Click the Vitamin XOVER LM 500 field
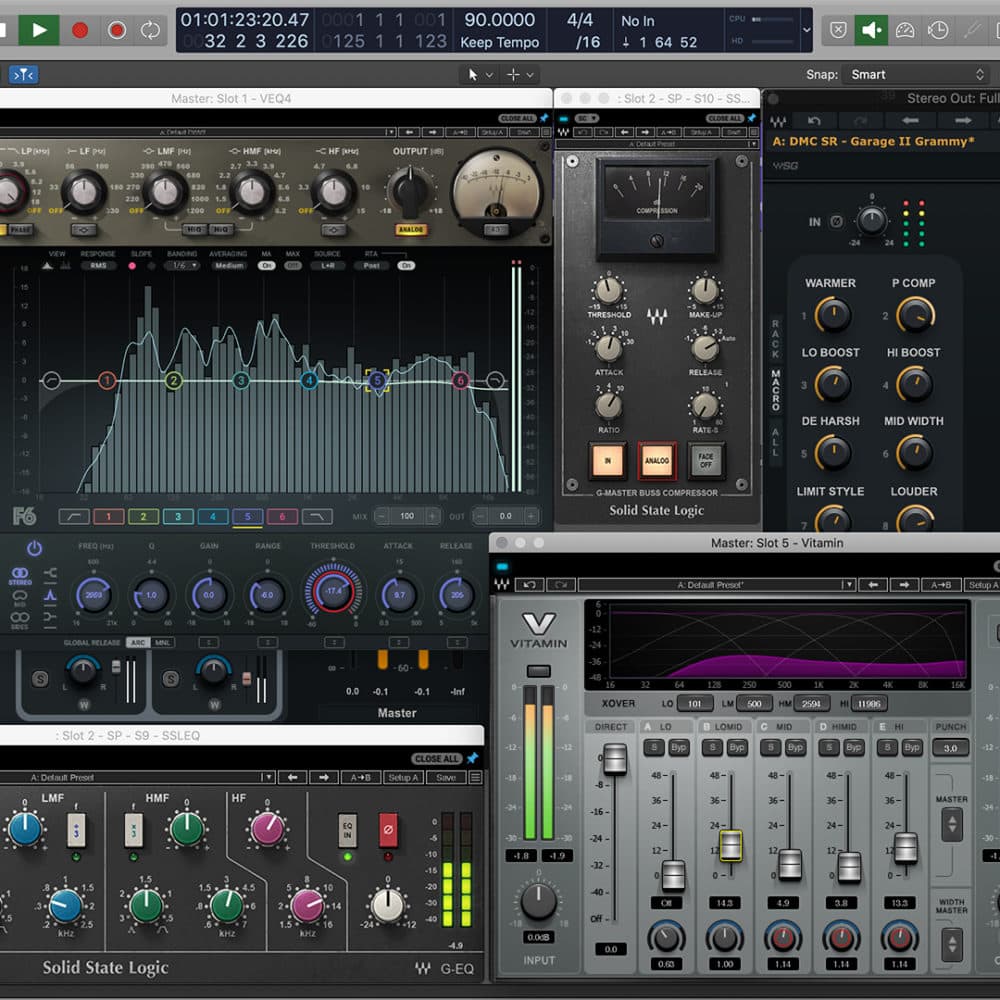This screenshot has height=1000, width=1000. (x=754, y=703)
